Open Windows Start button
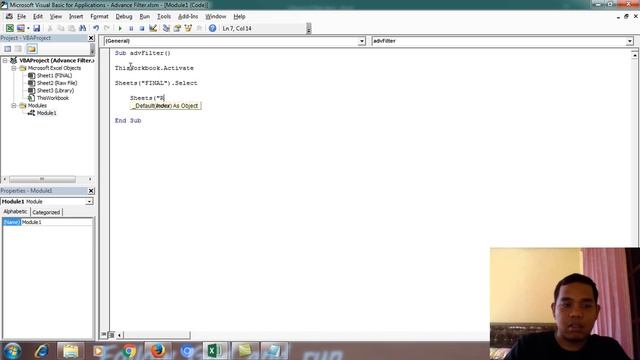The width and height of the screenshot is (640, 360). [x=12, y=351]
